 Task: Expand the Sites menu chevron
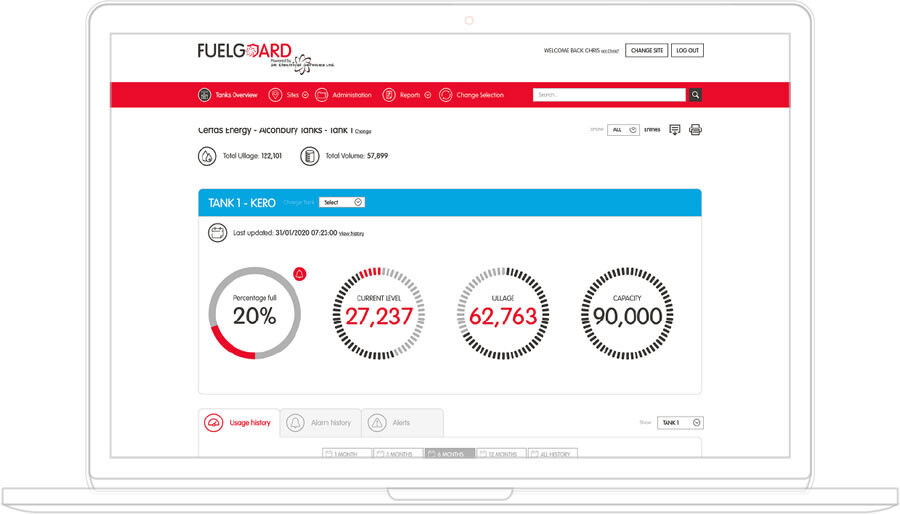pos(305,95)
